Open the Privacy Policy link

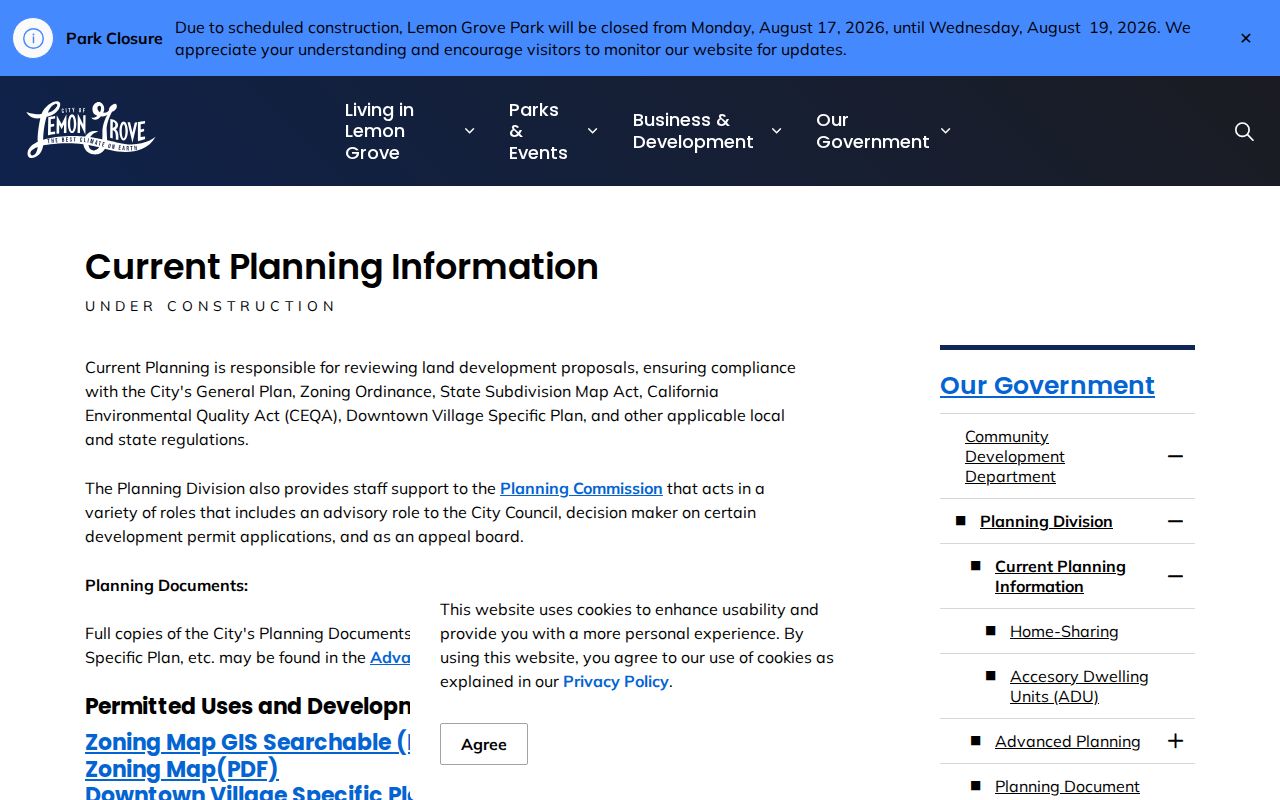point(616,681)
